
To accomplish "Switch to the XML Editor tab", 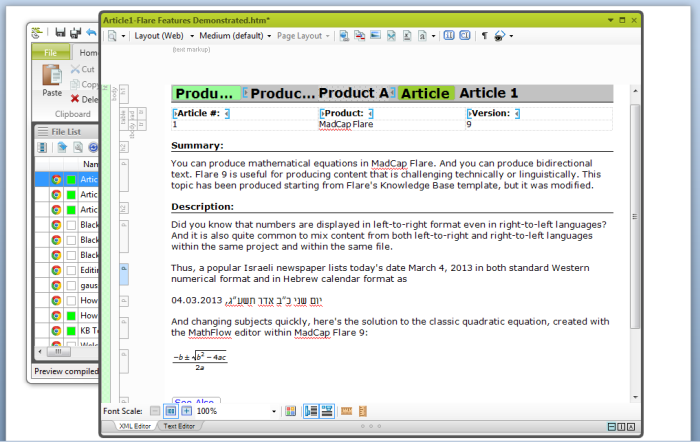I will pyautogui.click(x=134, y=426).
